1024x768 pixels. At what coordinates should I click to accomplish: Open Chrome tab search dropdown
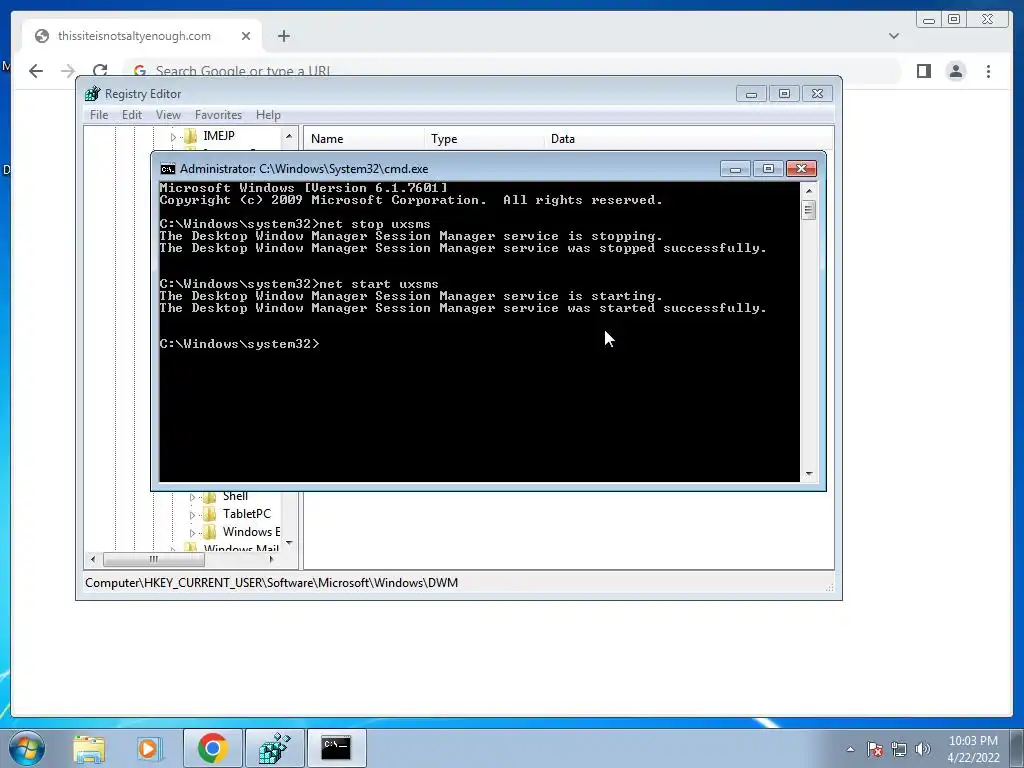coord(894,36)
